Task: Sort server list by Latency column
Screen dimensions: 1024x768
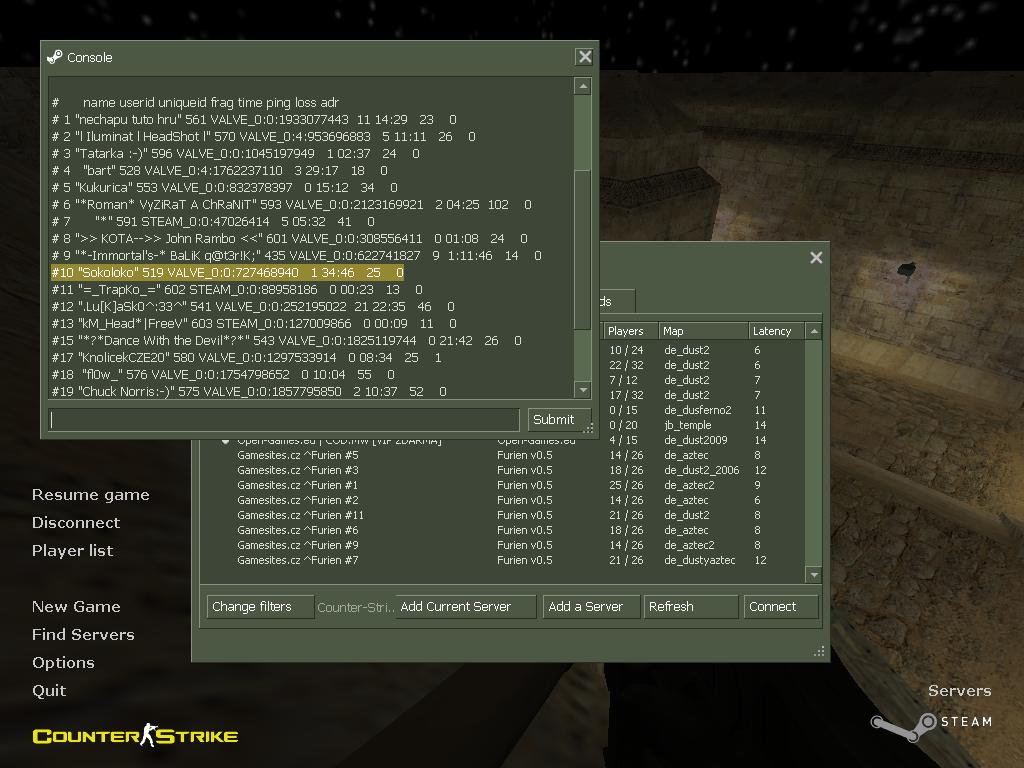Action: [776, 331]
